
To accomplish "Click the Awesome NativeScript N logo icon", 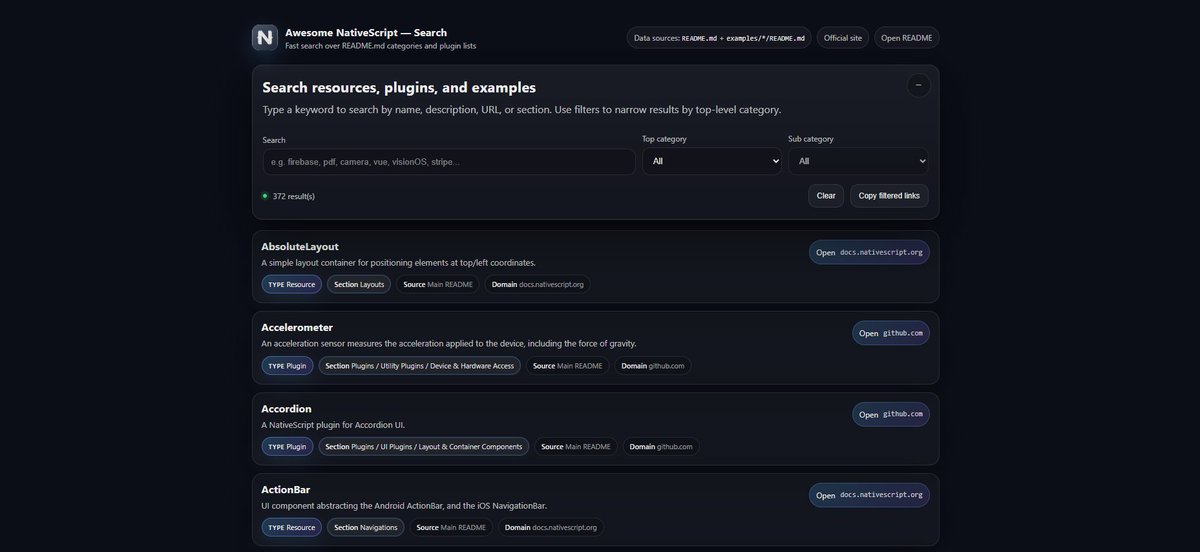I will (x=265, y=38).
